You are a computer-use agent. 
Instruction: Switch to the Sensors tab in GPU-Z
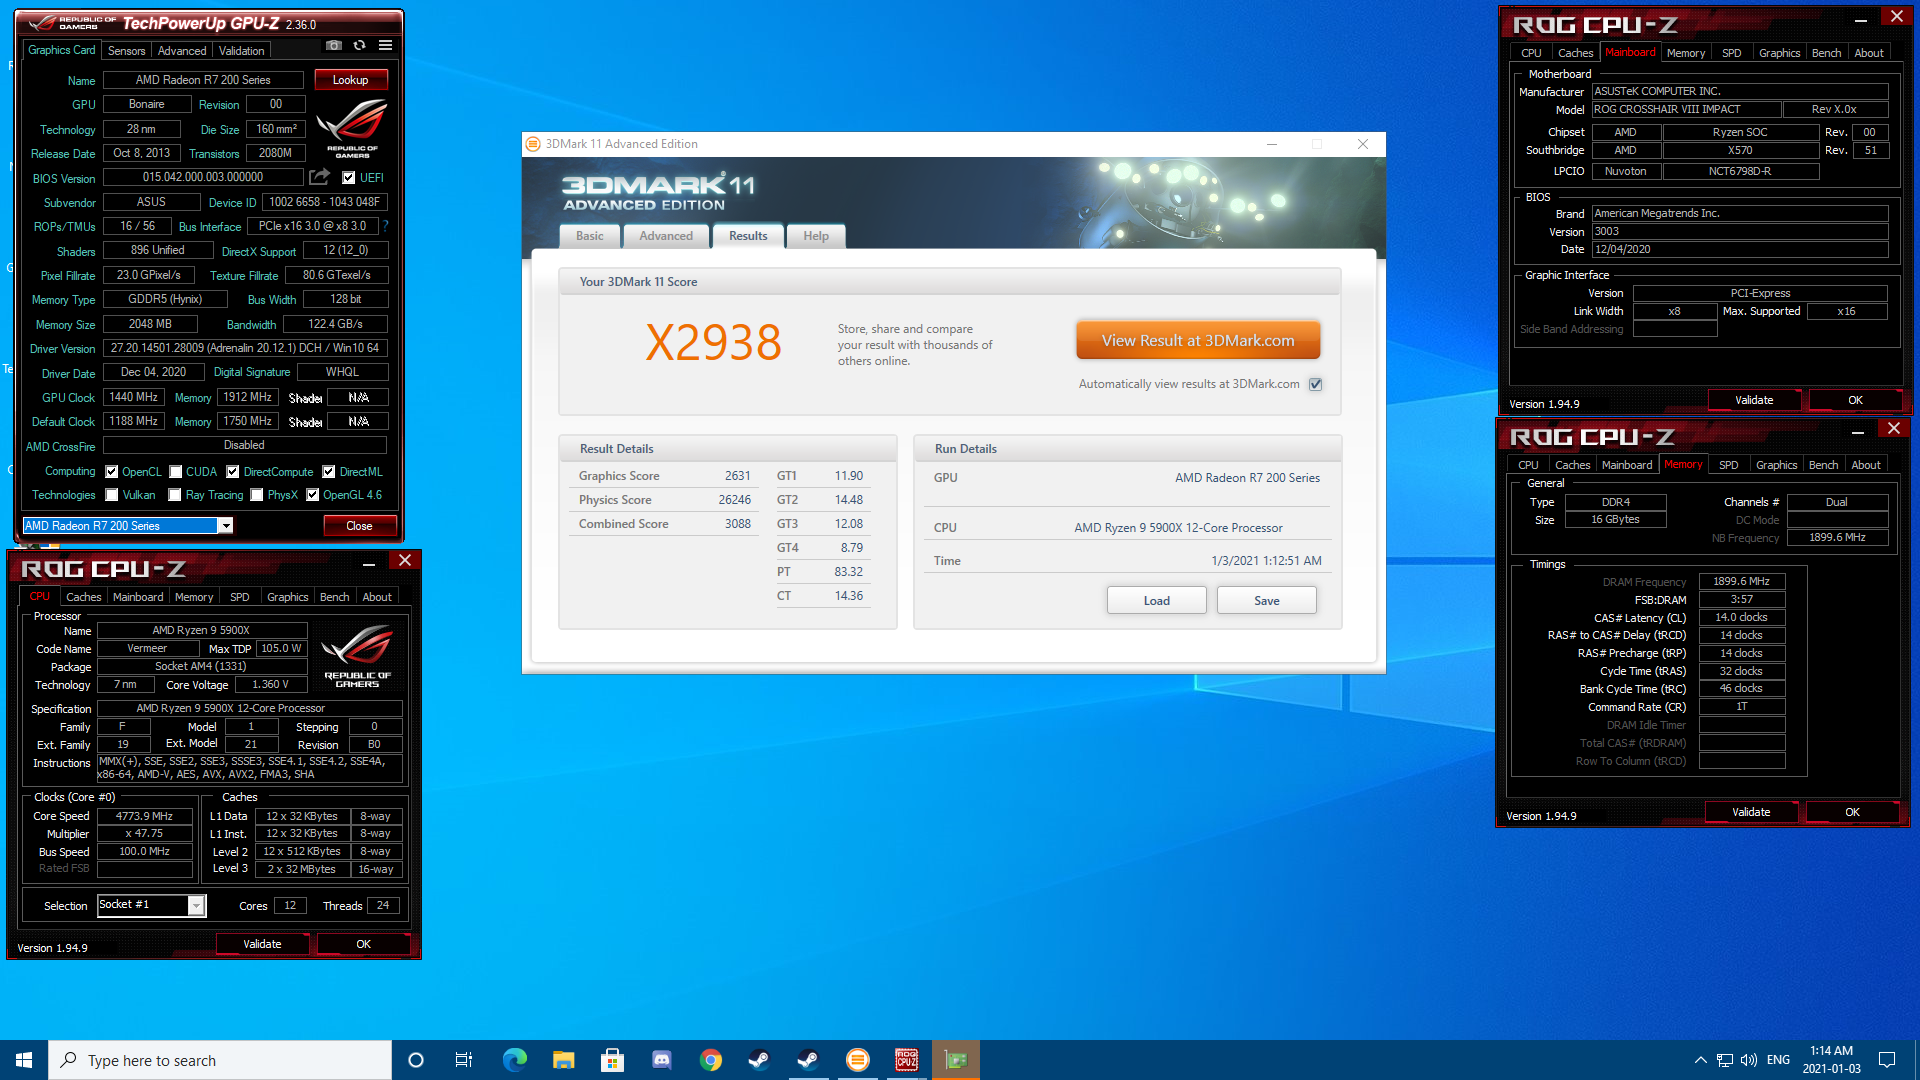[126, 51]
